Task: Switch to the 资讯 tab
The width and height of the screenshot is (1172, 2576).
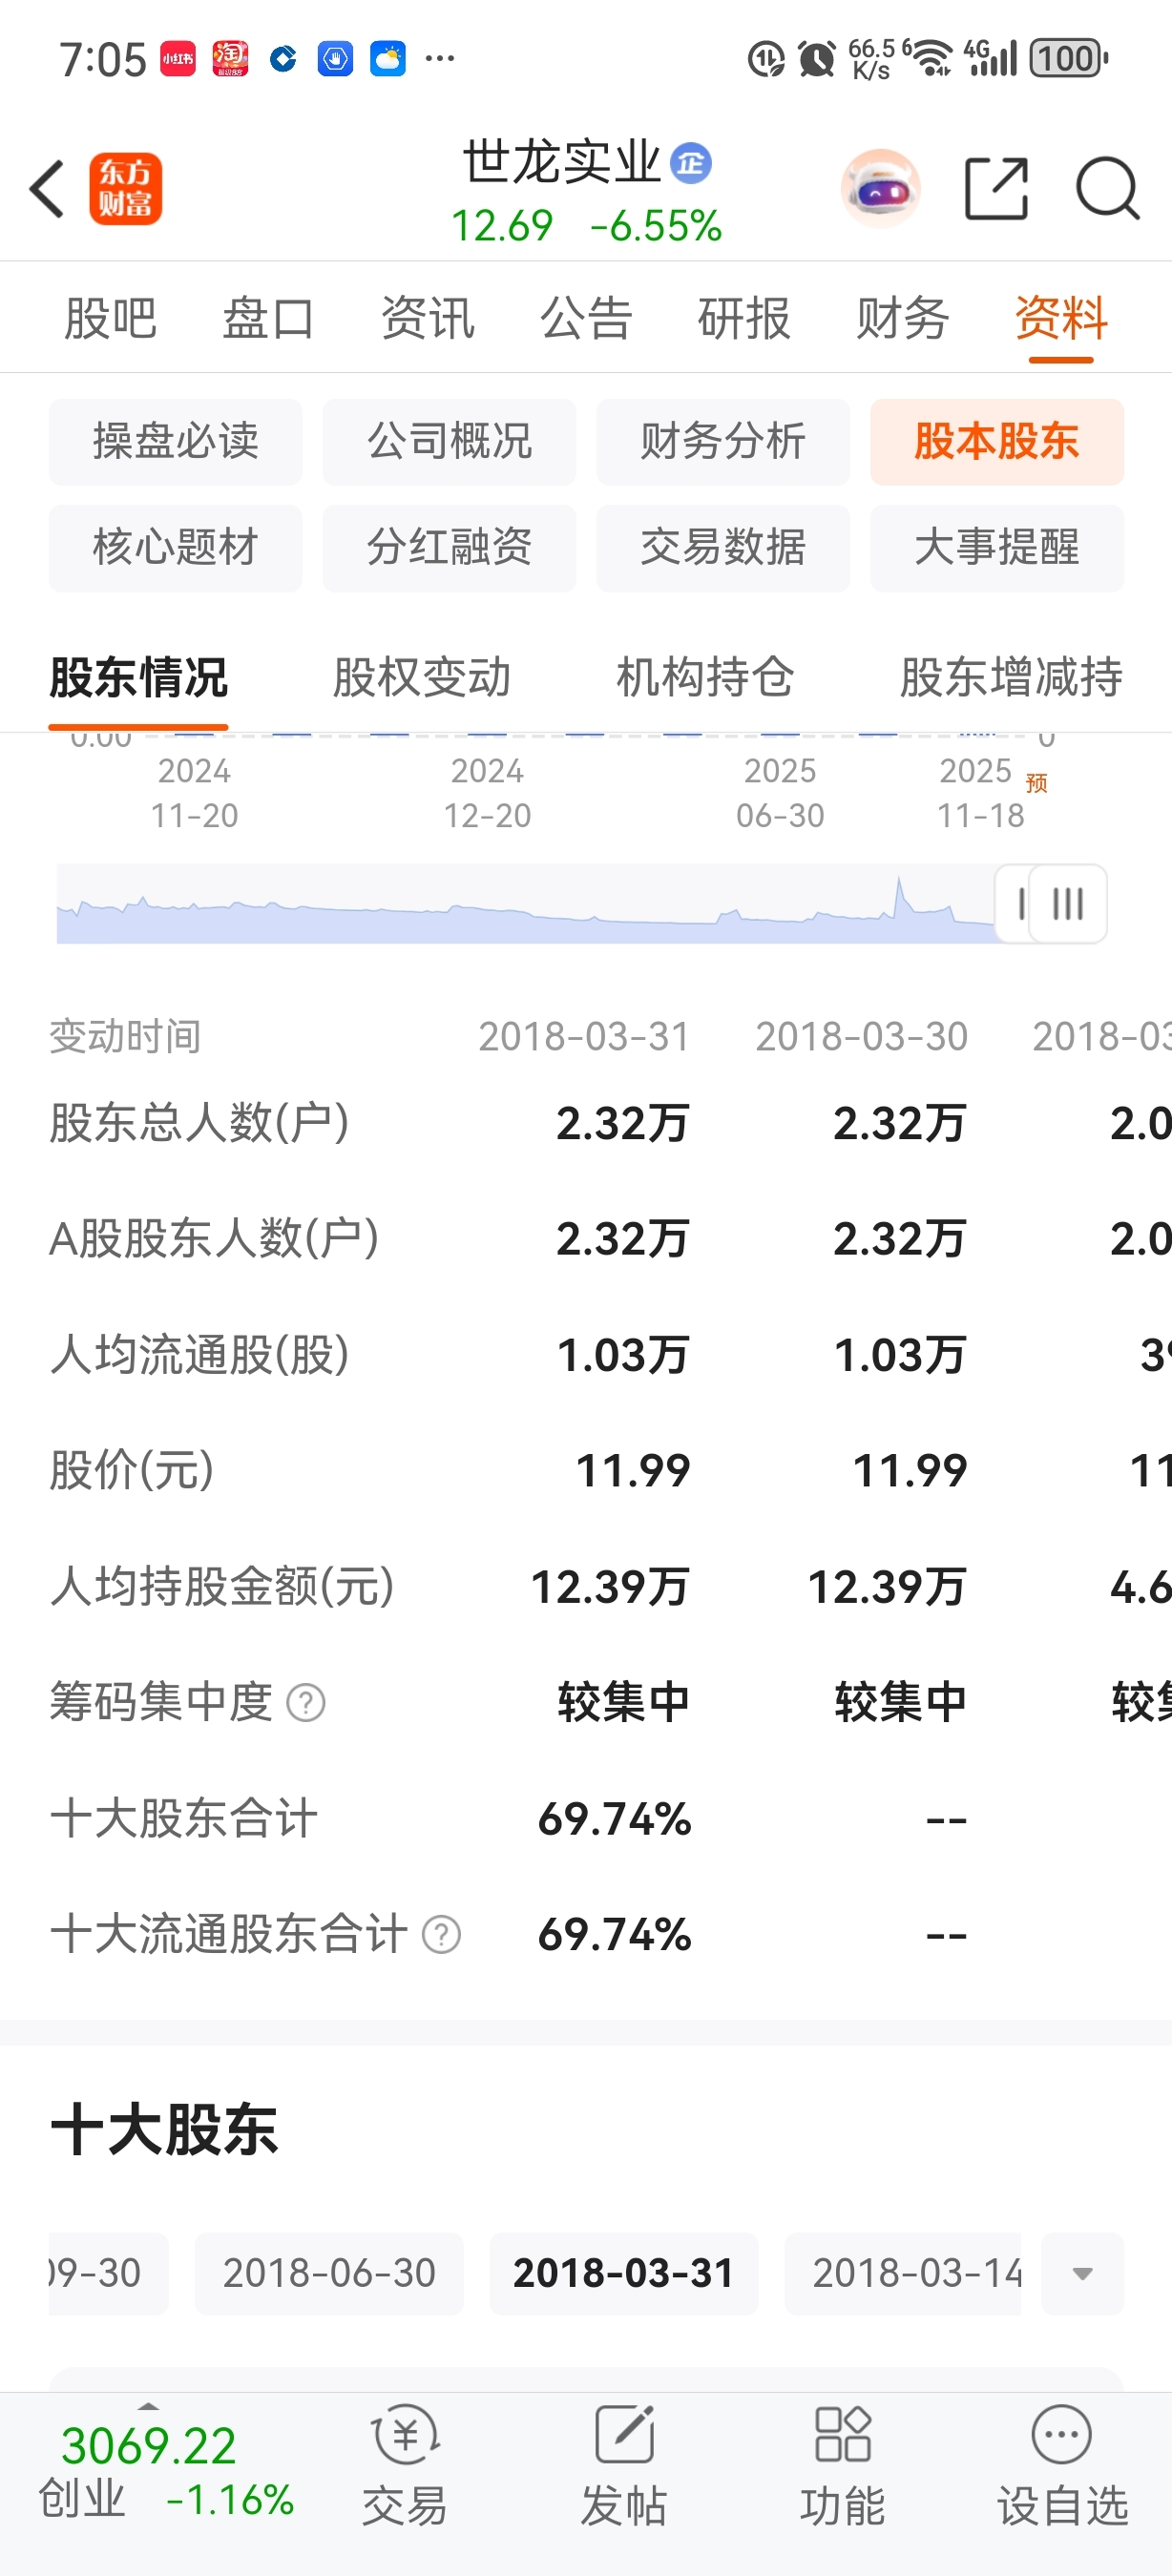Action: [x=427, y=318]
